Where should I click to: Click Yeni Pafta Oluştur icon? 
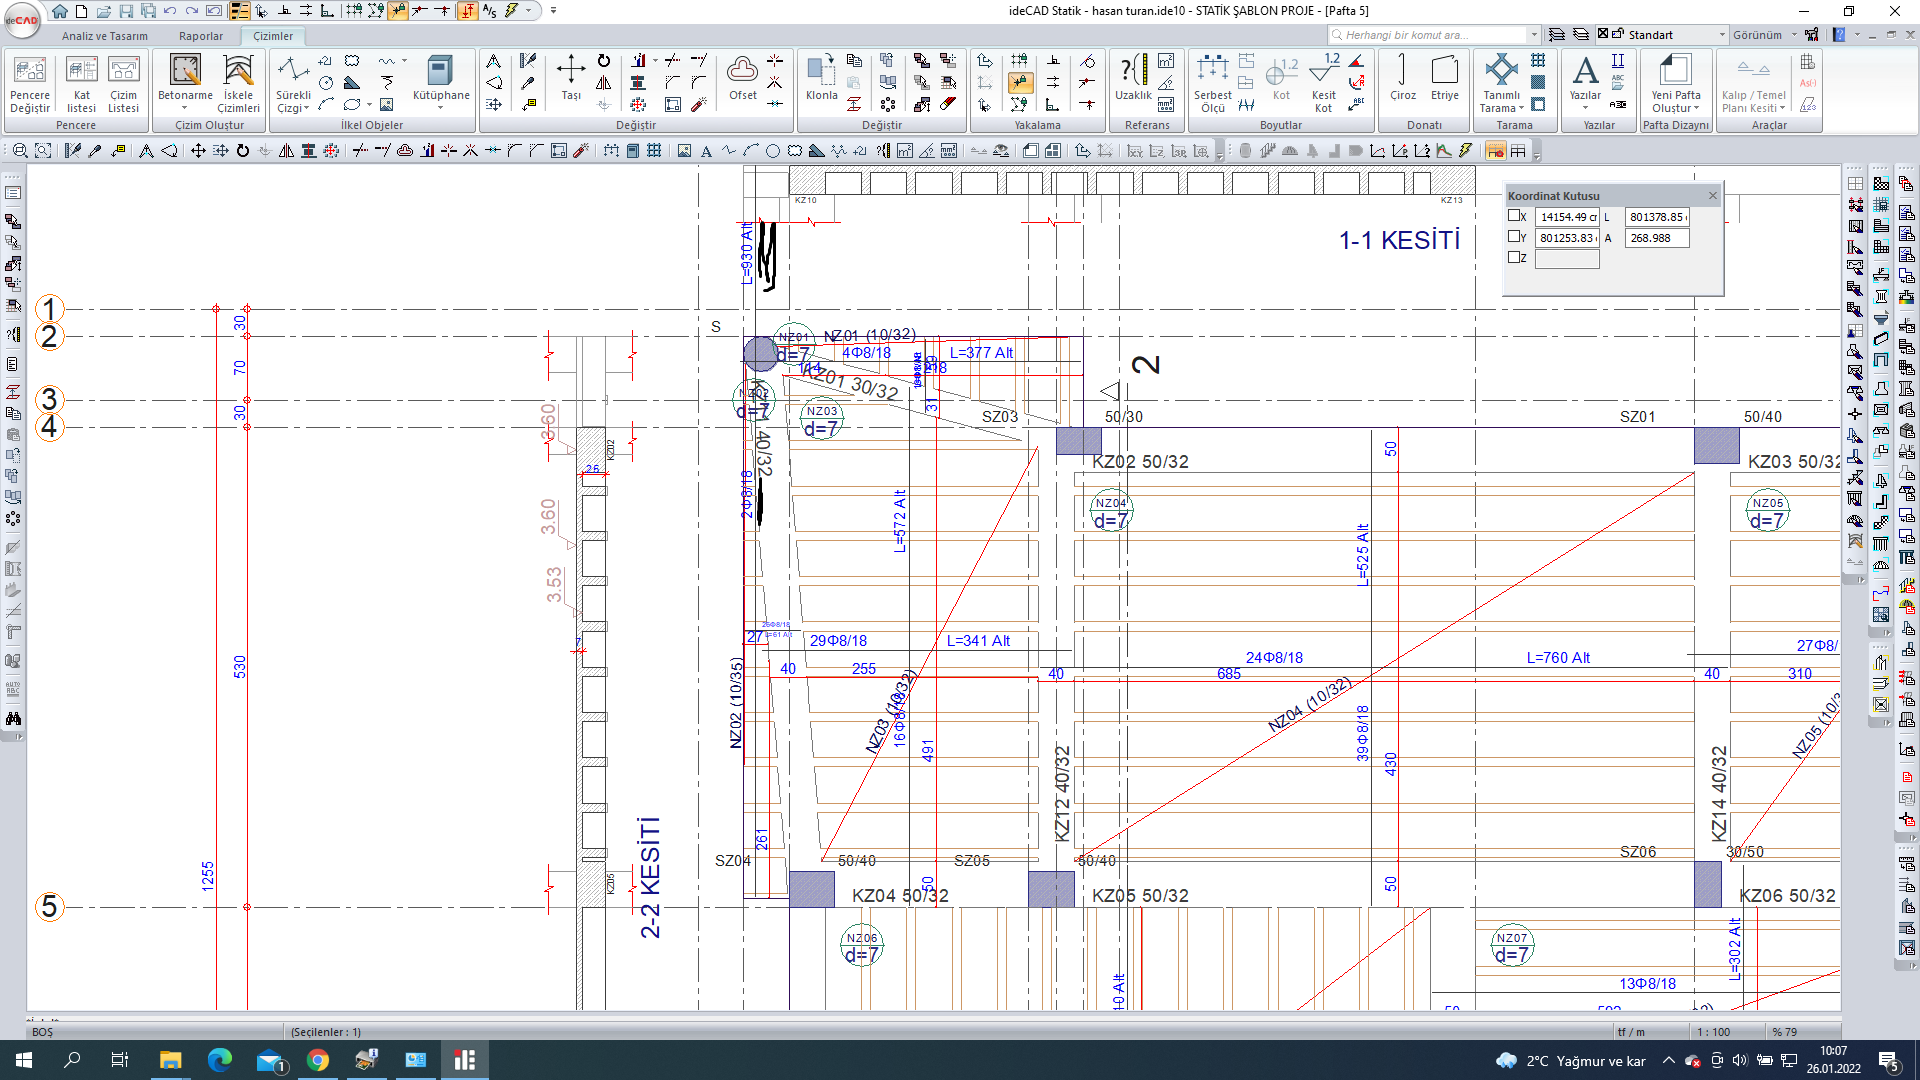[1675, 71]
